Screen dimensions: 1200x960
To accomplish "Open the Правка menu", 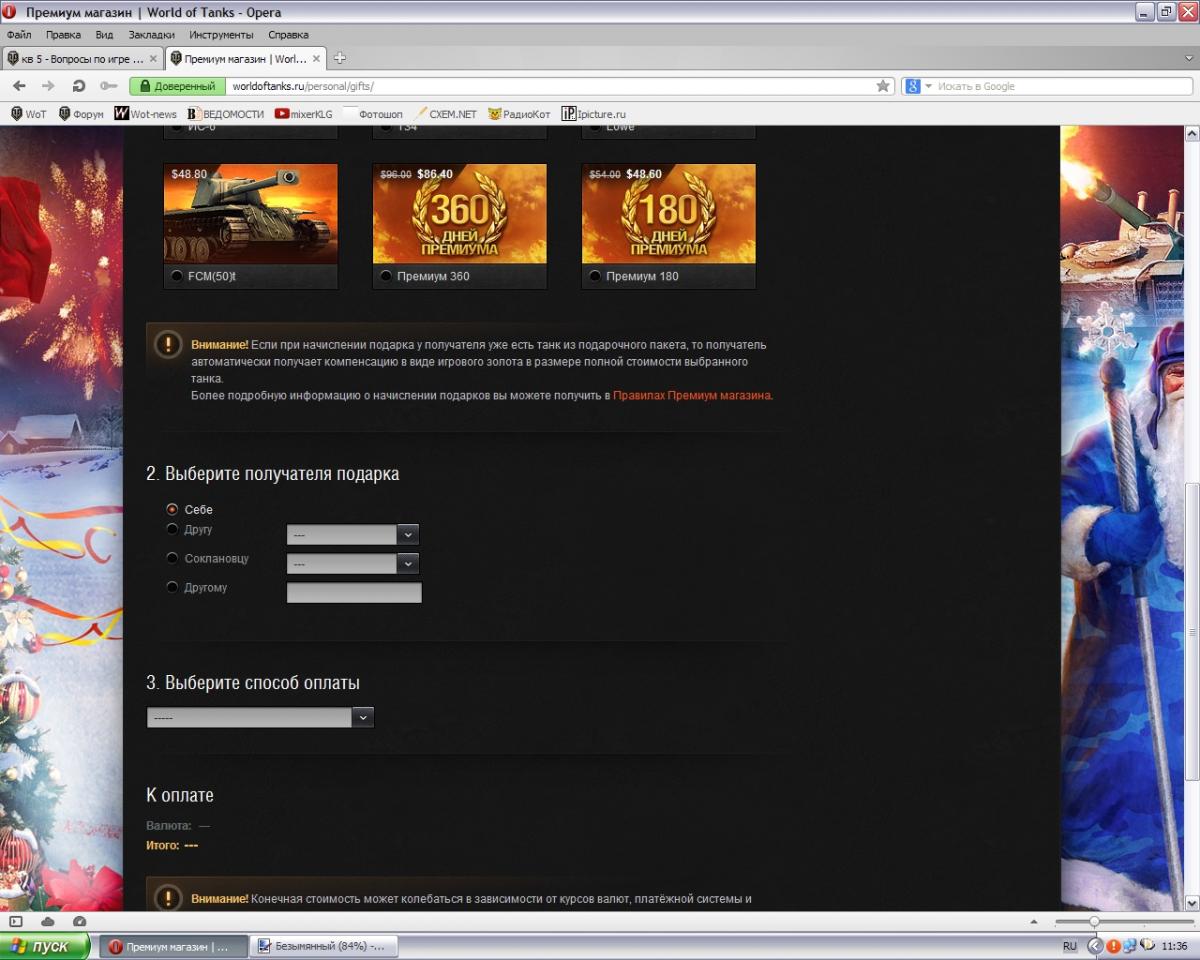I will (63, 34).
